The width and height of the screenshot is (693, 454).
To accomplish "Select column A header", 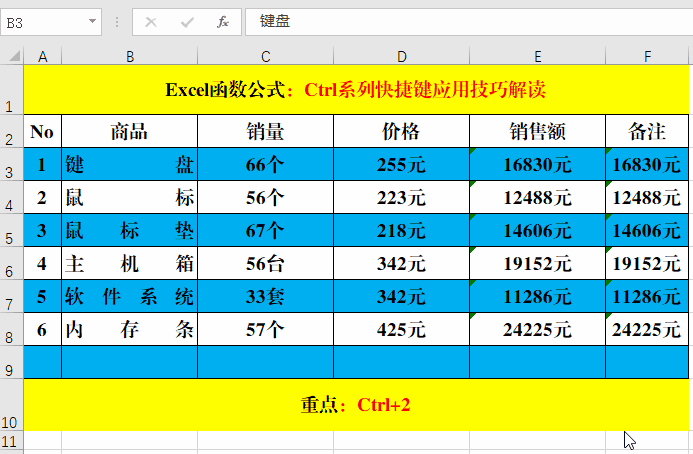I will tap(42, 56).
